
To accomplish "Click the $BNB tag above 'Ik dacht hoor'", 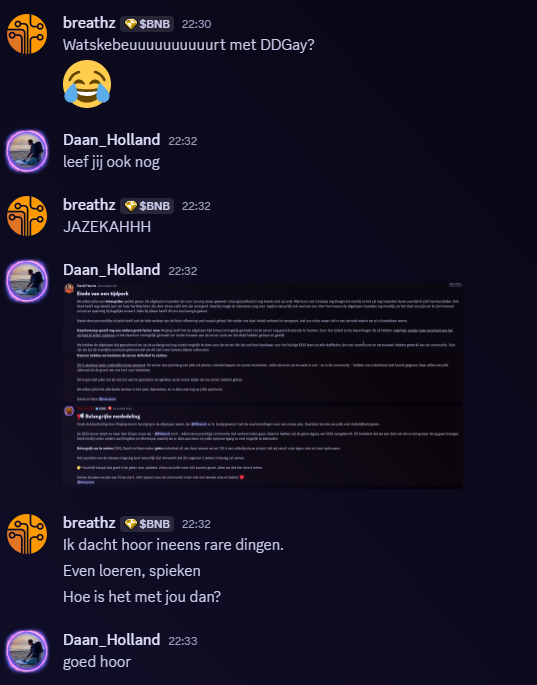I will pos(147,524).
